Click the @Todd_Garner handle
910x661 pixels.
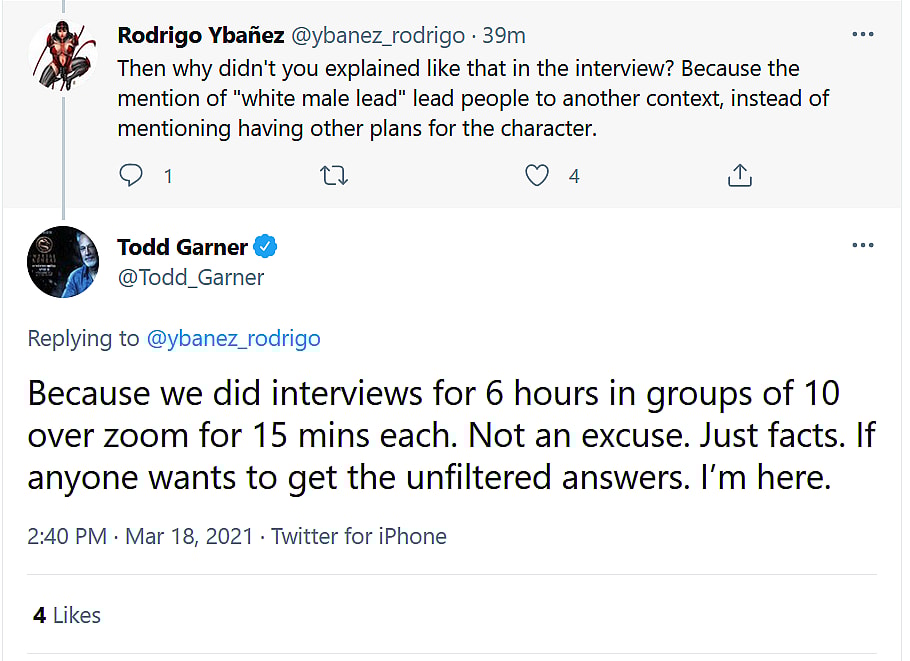(191, 277)
